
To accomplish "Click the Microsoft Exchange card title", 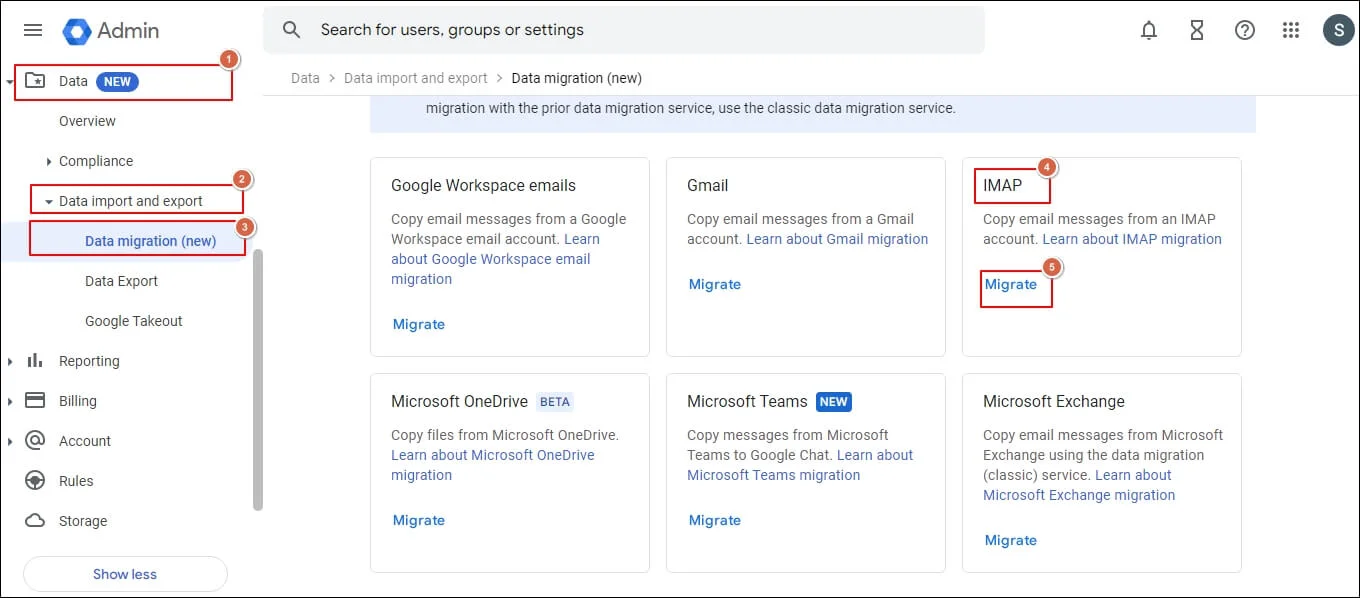I will pos(1054,401).
